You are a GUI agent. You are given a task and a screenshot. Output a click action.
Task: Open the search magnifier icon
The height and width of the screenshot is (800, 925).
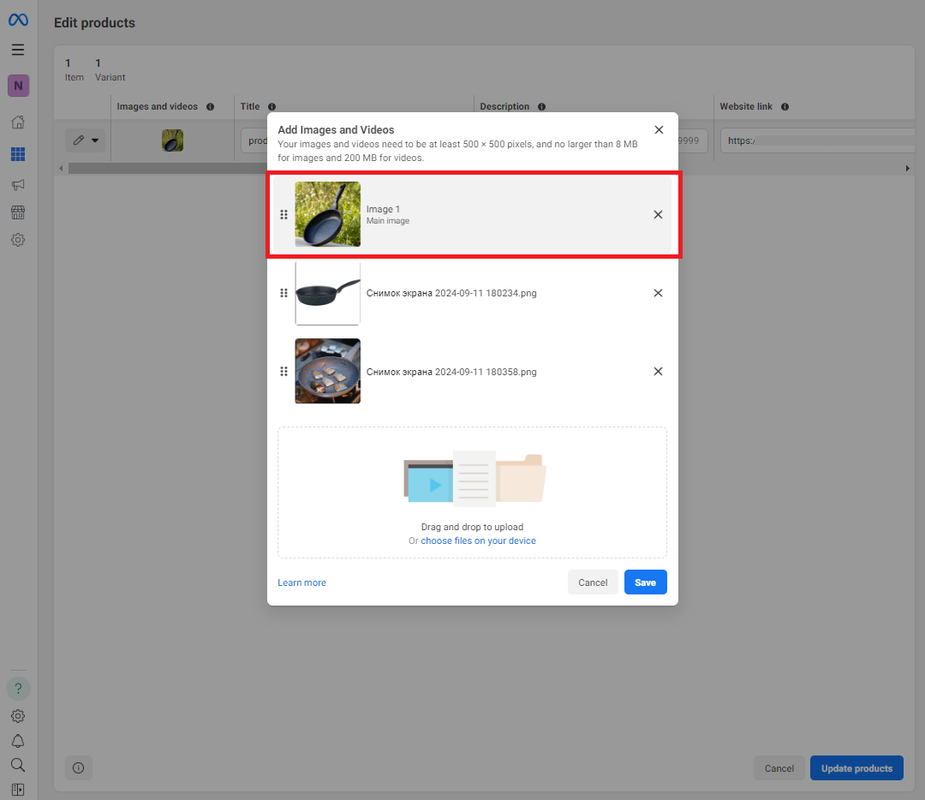point(18,765)
